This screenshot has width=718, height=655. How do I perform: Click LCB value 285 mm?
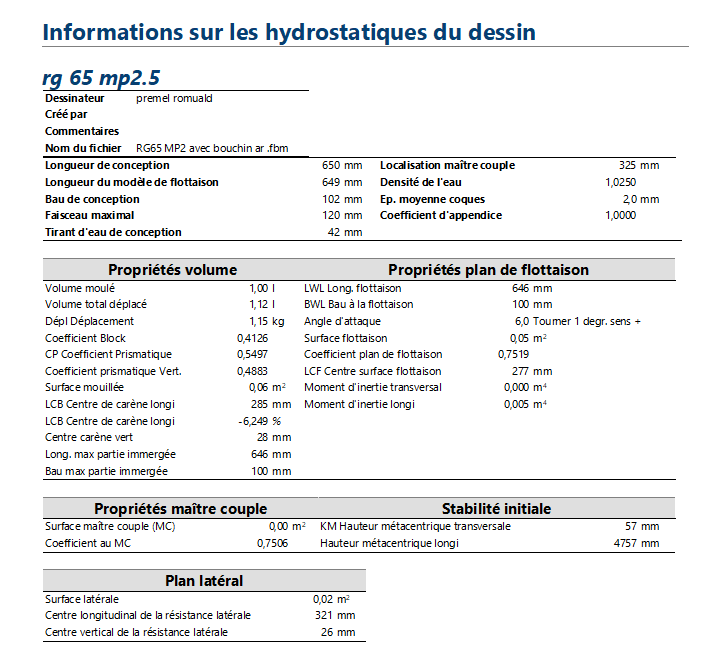point(271,404)
